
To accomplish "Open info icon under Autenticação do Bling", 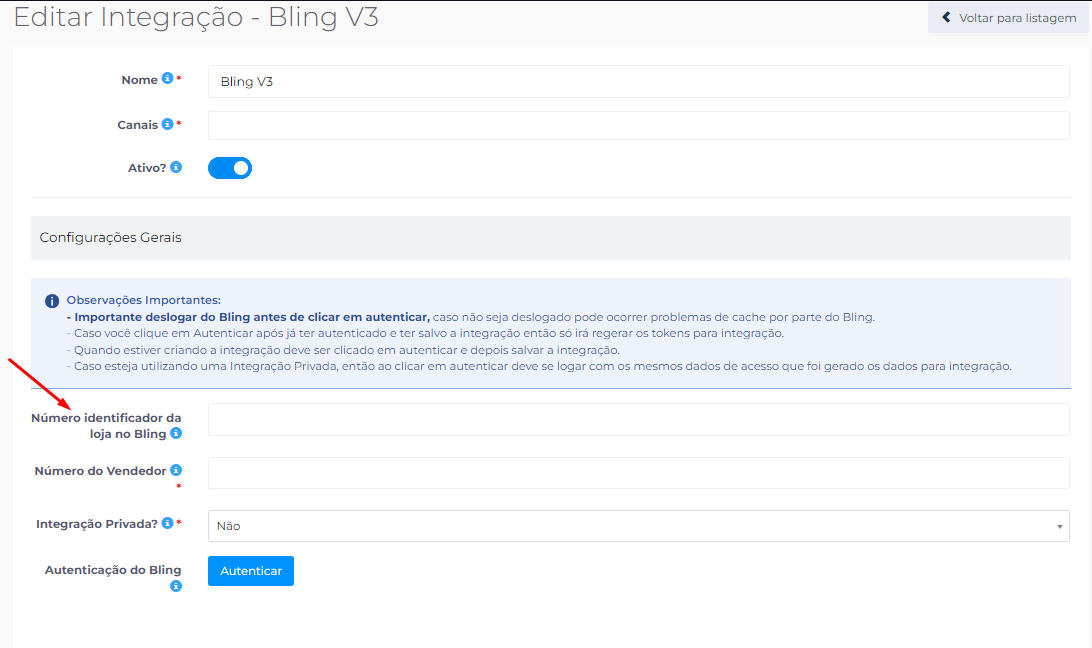I will 176,586.
